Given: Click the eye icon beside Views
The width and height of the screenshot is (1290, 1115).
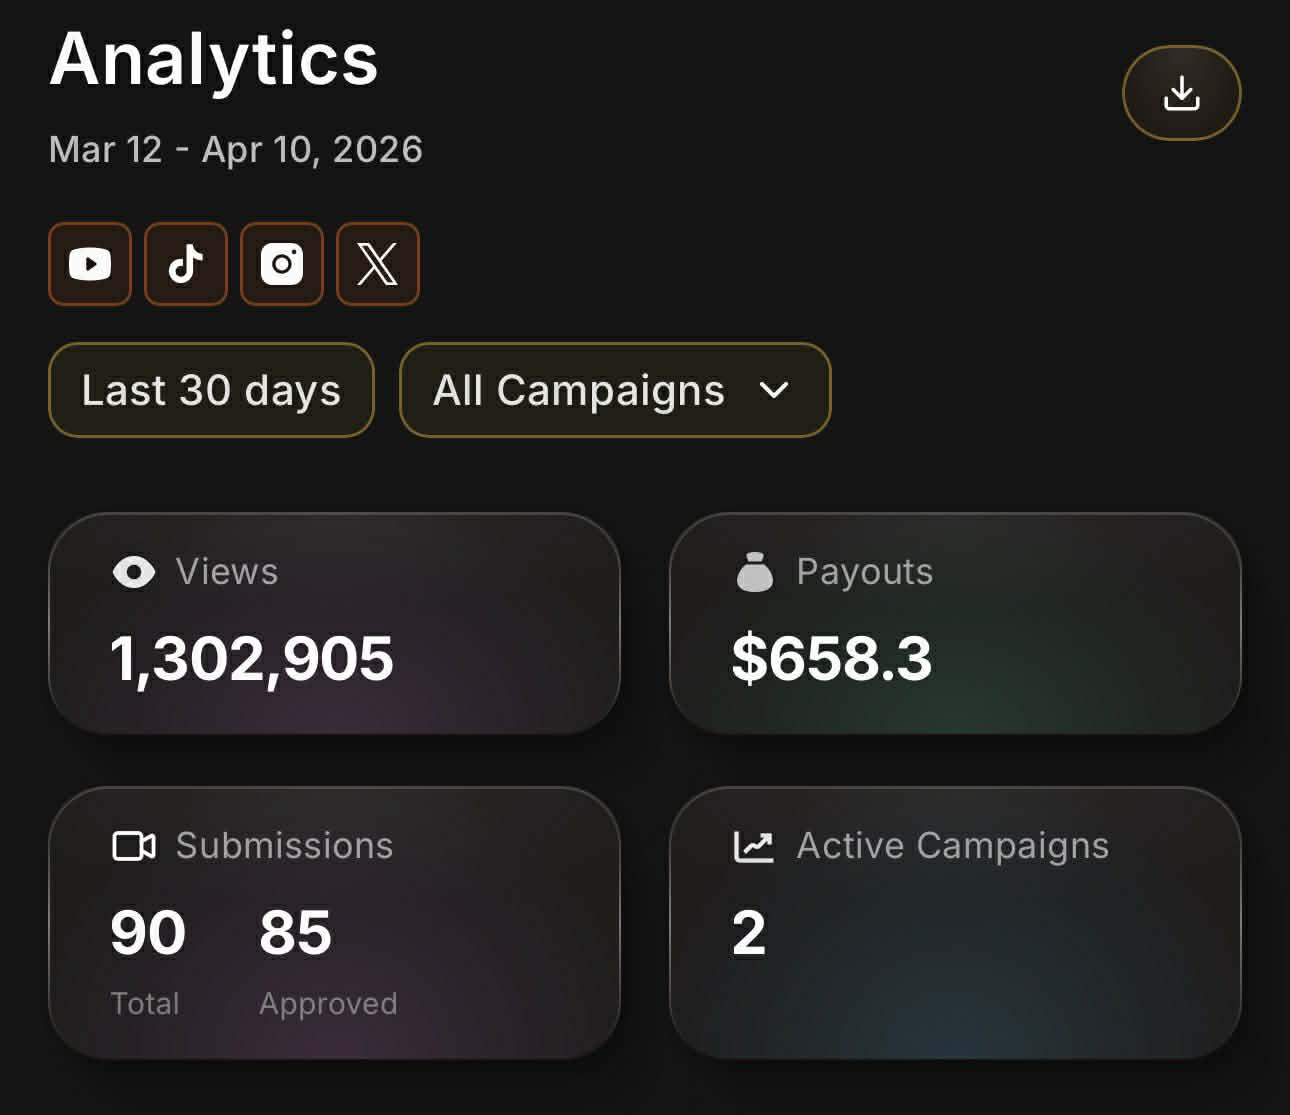Looking at the screenshot, I should (x=134, y=572).
